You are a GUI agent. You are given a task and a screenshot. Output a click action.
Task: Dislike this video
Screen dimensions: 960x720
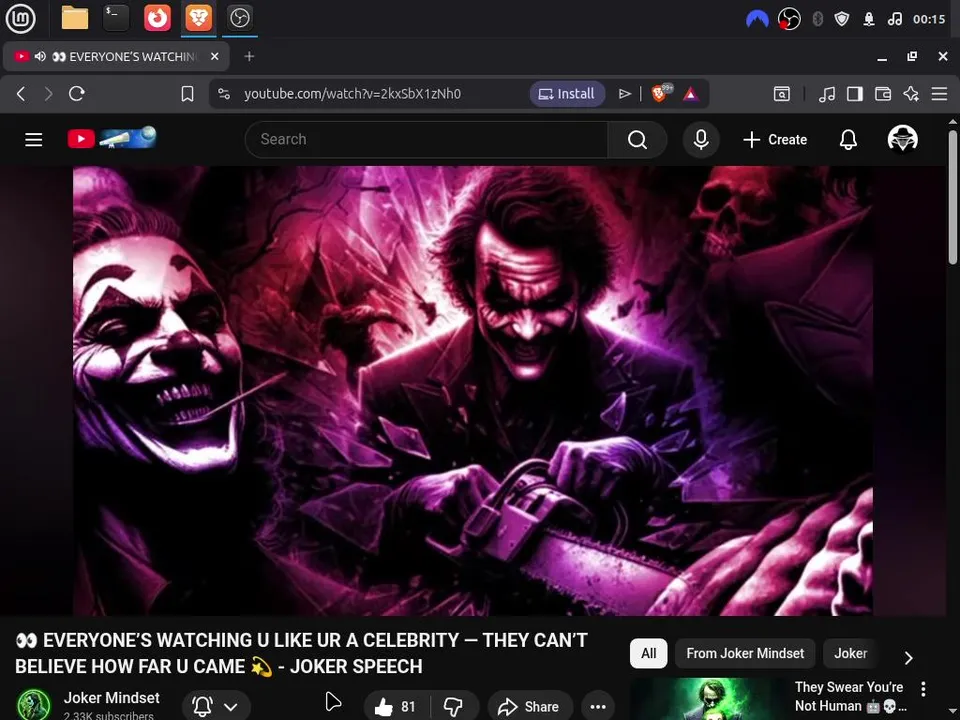click(454, 707)
